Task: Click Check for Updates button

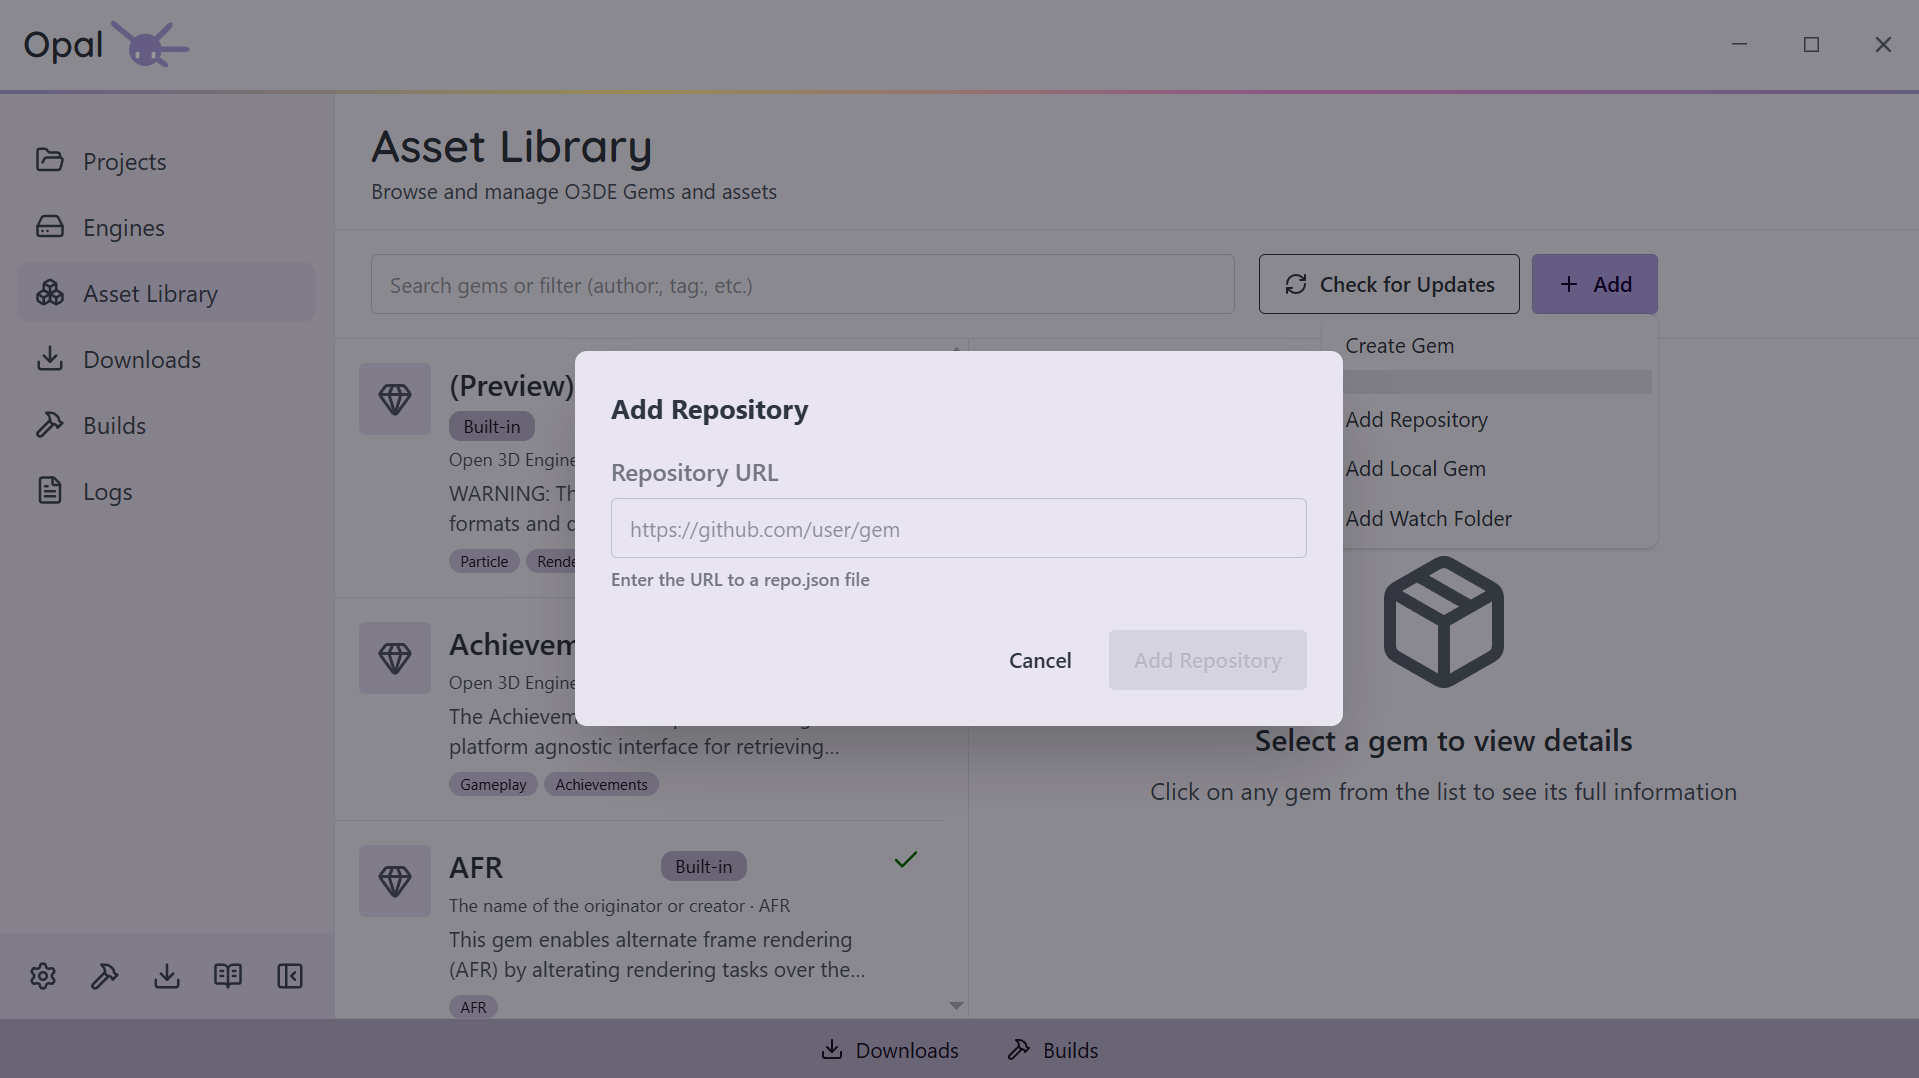Action: [x=1389, y=284]
